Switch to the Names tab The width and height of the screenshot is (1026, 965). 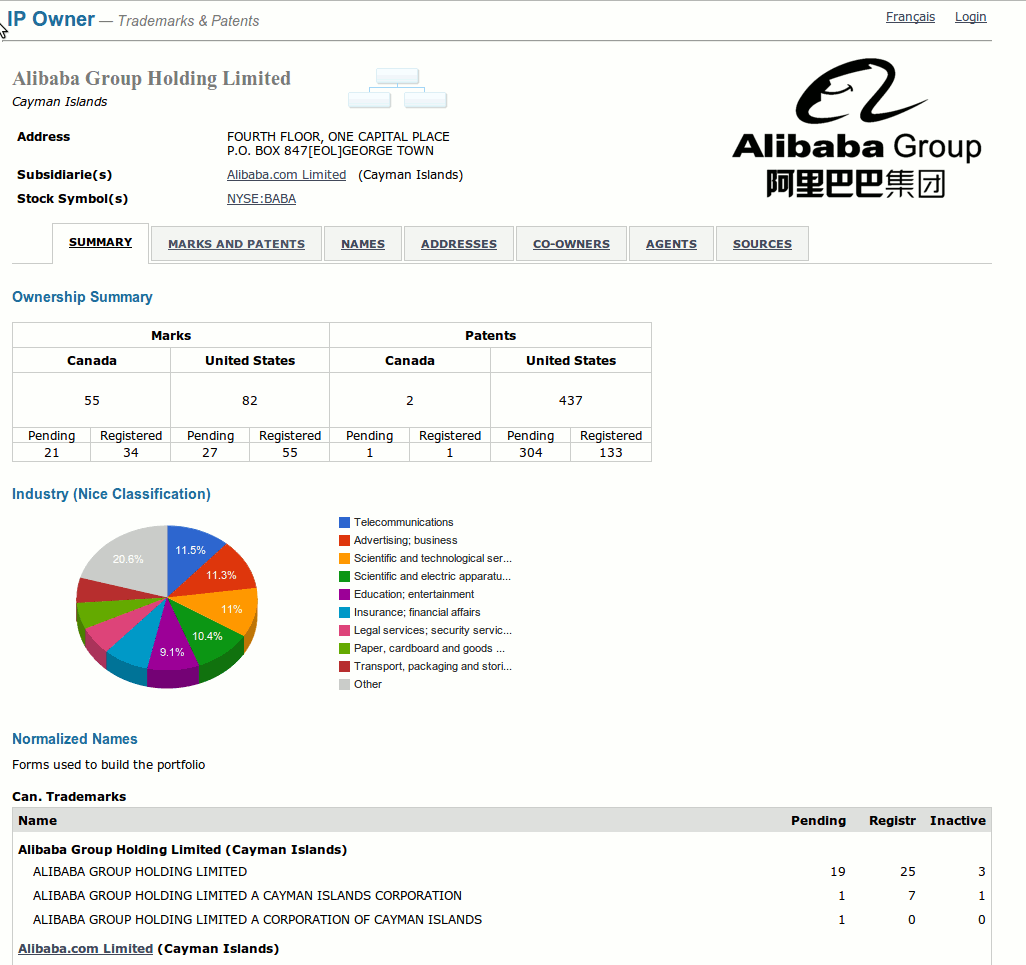pyautogui.click(x=362, y=244)
